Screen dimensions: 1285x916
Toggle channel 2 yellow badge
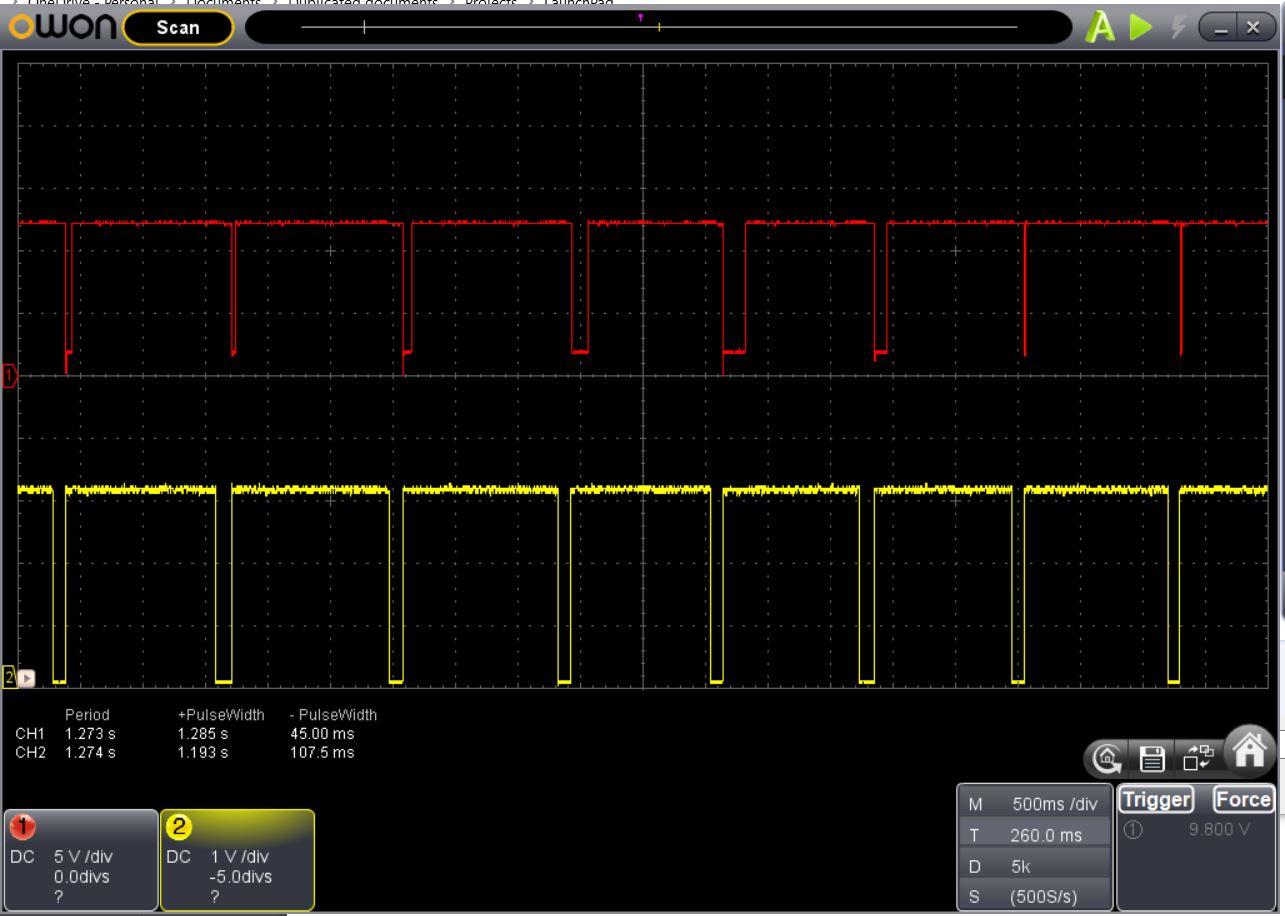(x=177, y=829)
